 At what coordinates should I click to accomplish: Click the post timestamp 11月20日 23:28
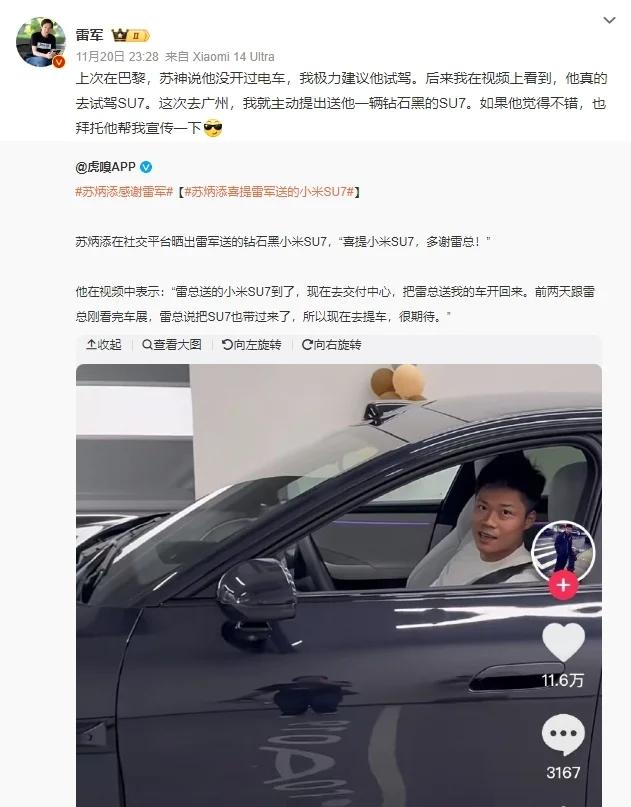tap(117, 57)
